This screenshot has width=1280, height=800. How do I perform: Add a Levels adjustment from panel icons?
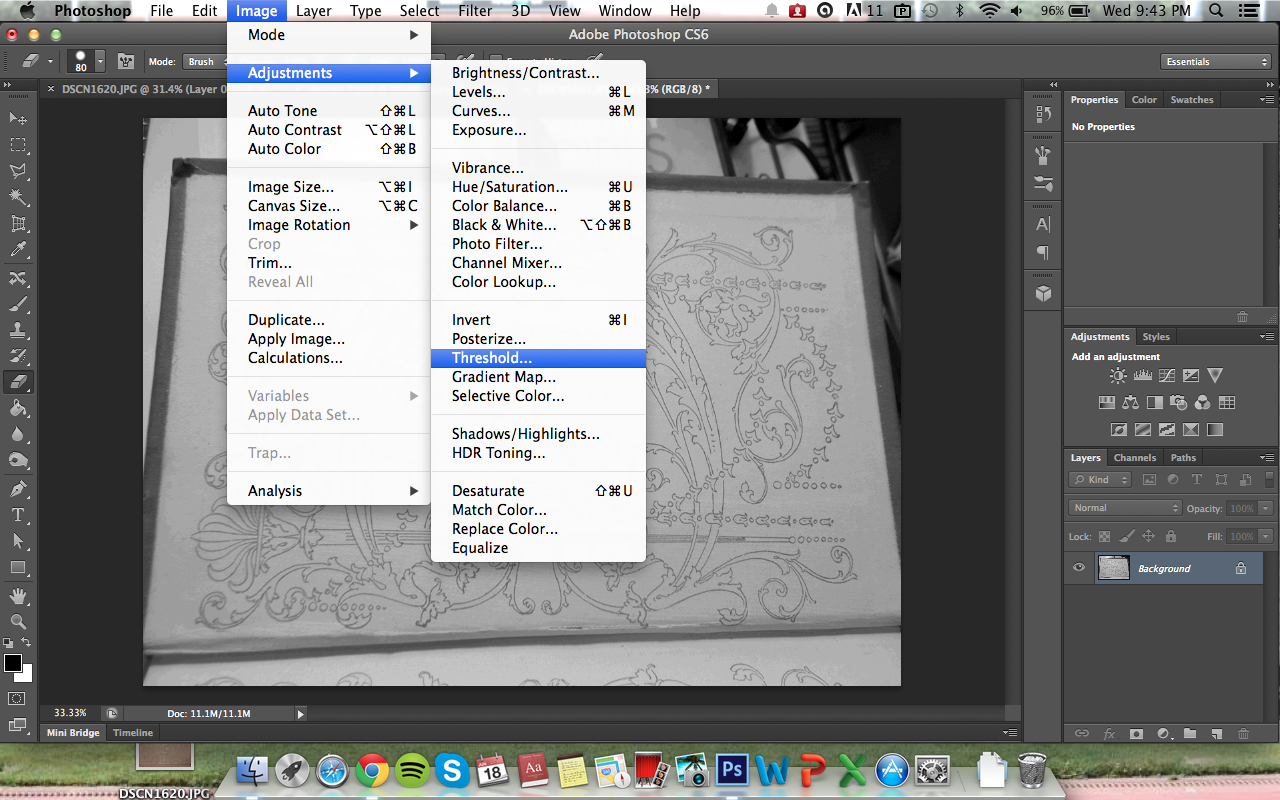coord(1143,376)
